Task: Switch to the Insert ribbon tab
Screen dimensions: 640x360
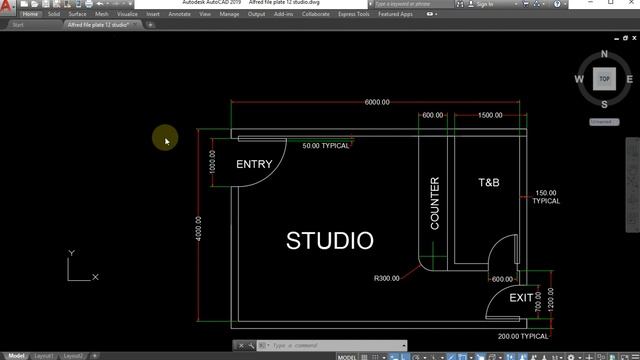Action: (153, 14)
